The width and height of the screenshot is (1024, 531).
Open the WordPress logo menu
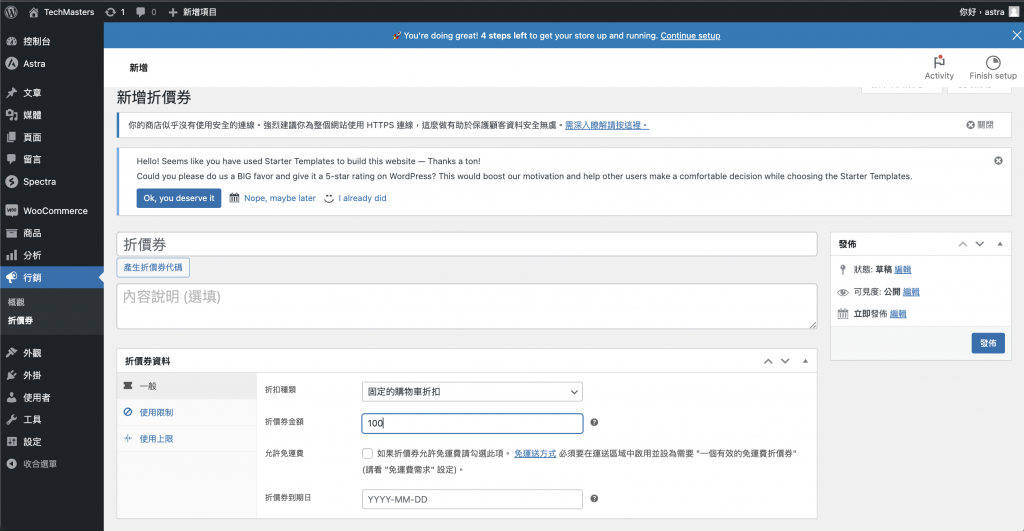[11, 12]
